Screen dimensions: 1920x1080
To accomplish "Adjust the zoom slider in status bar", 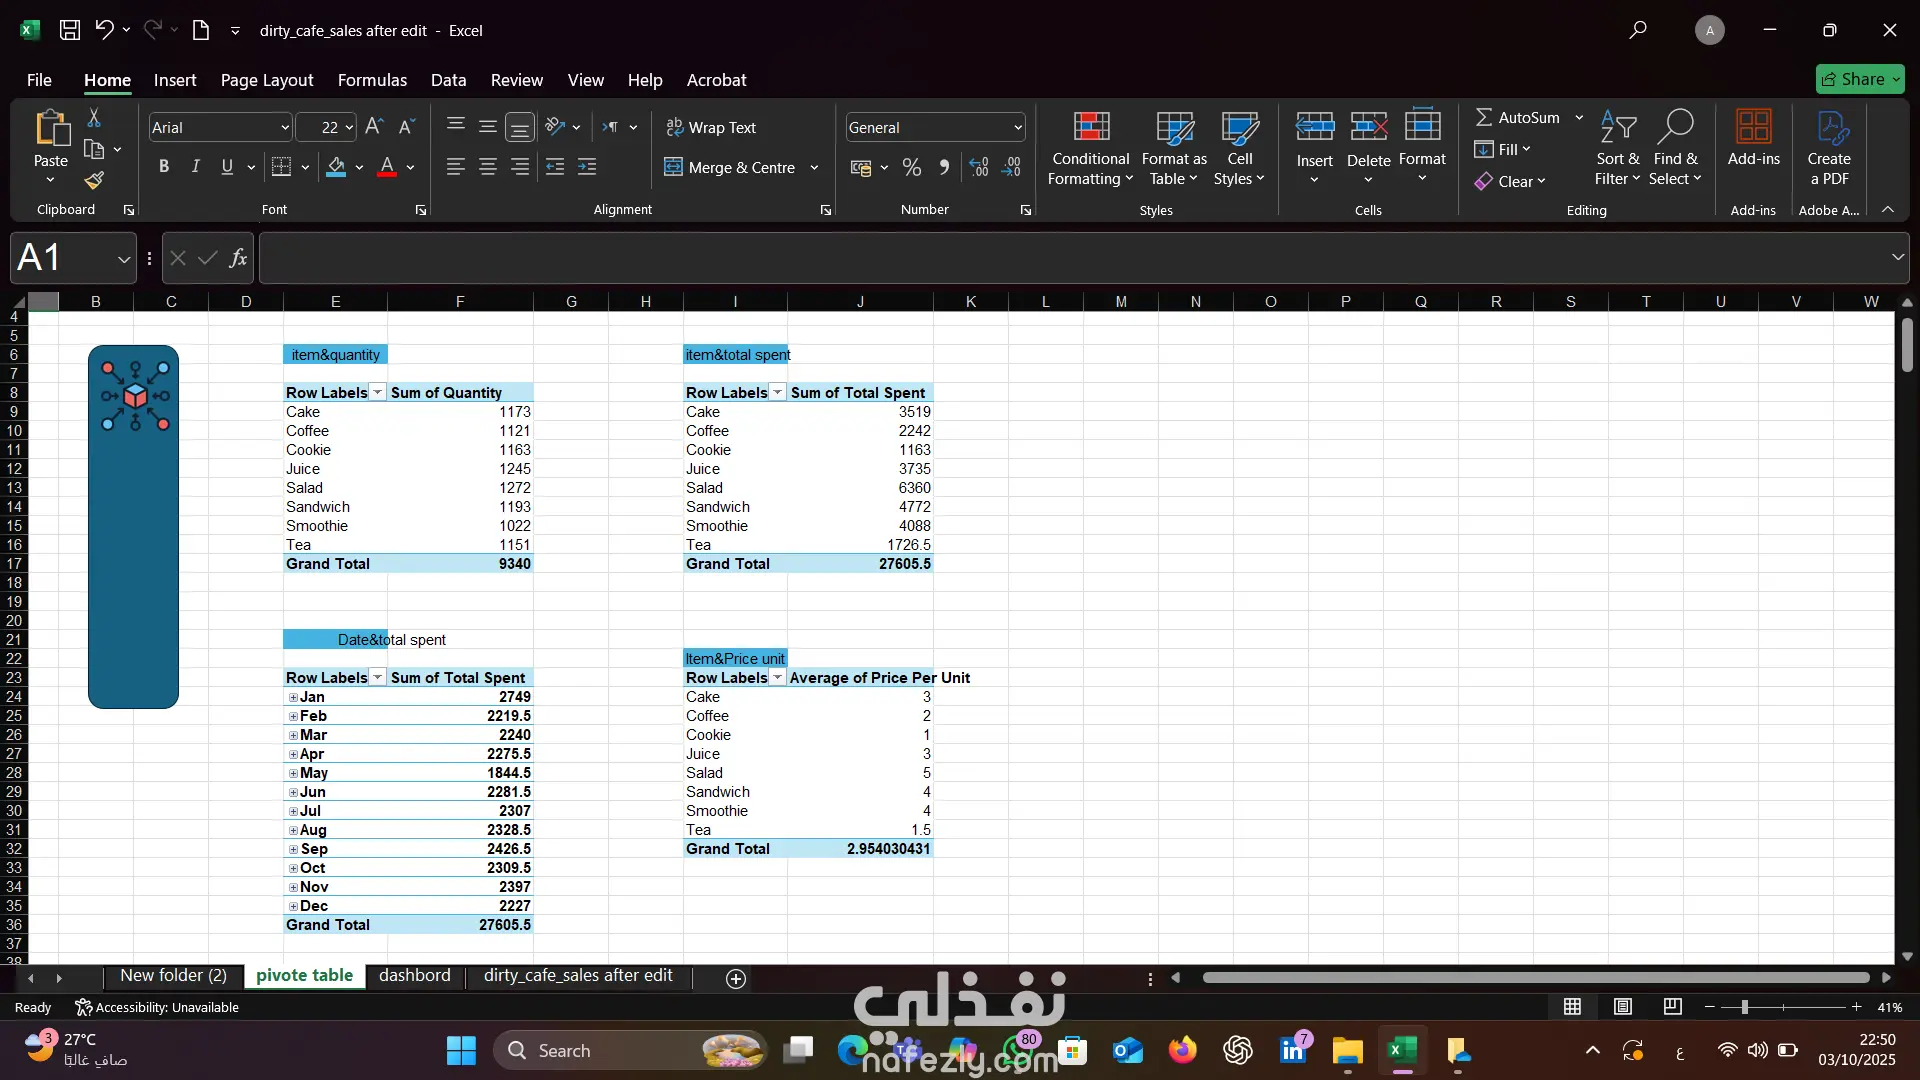I will point(1744,1007).
